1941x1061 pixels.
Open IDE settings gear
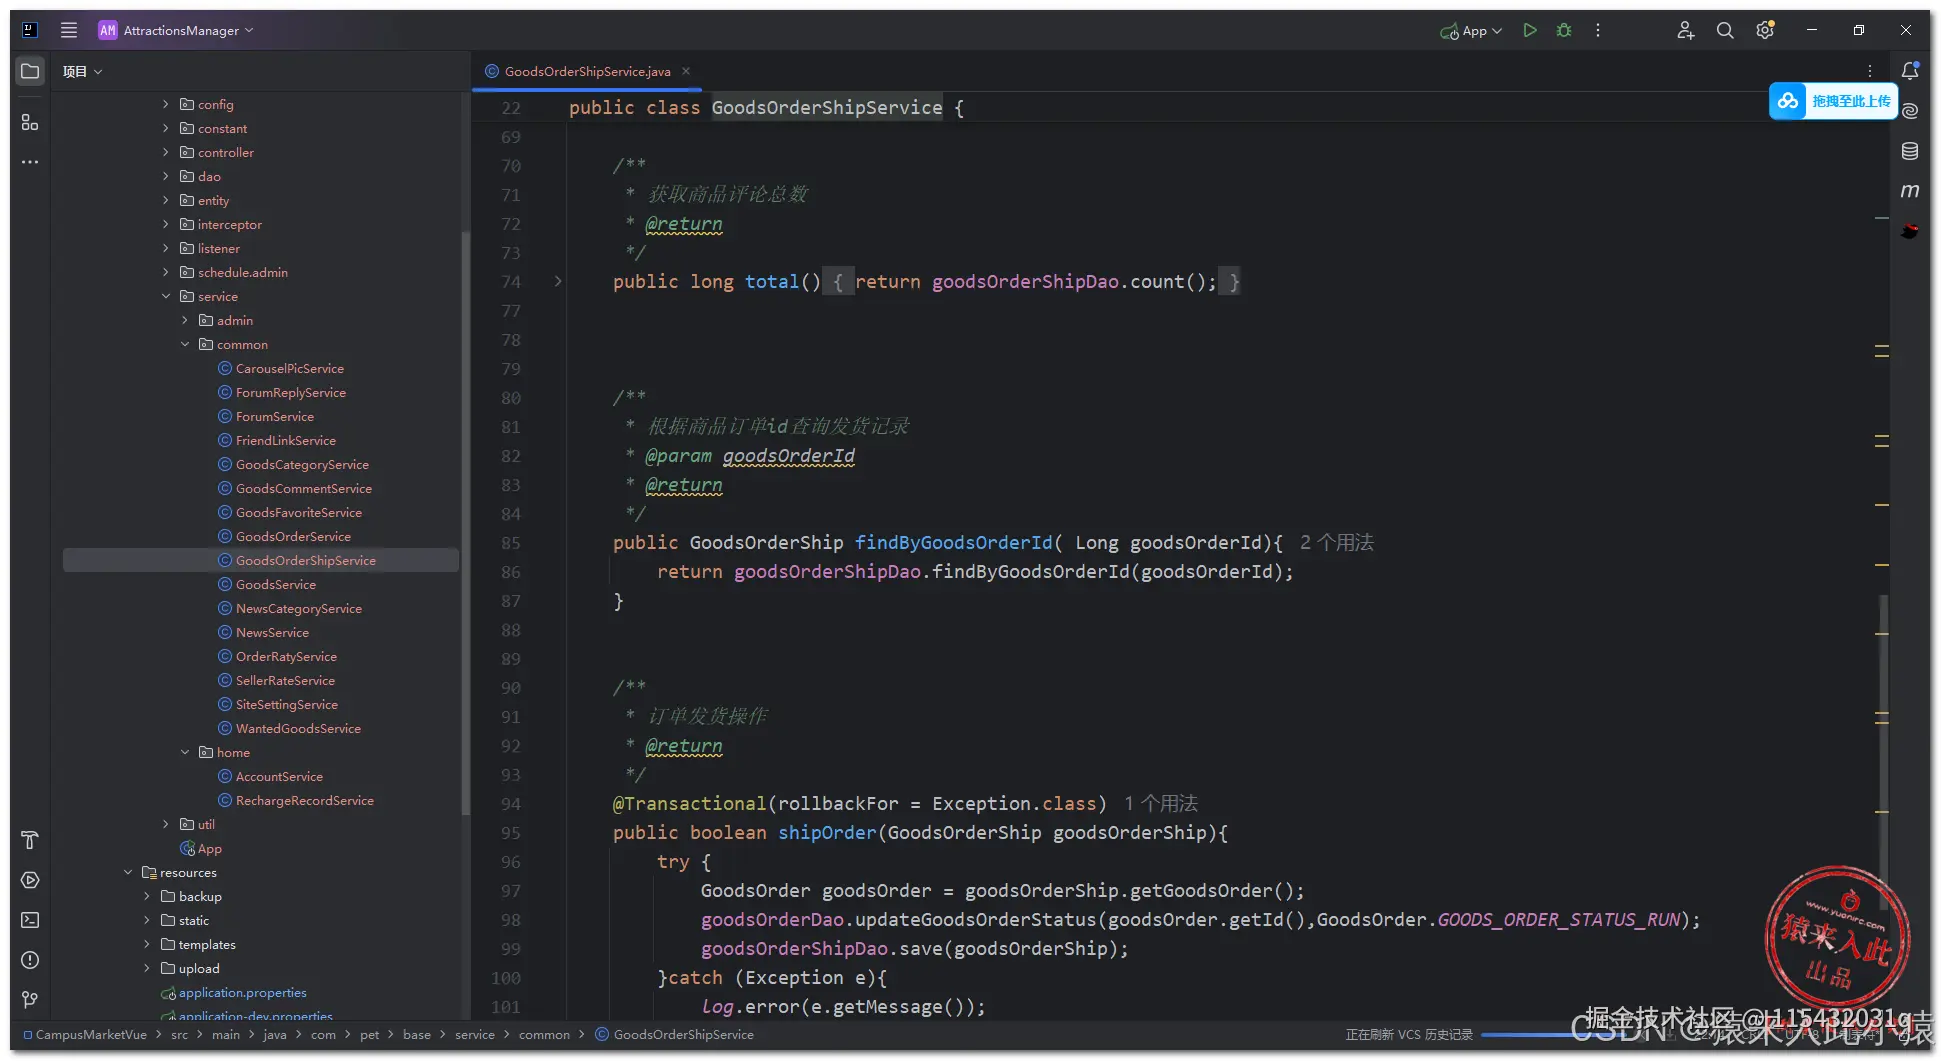[1765, 30]
